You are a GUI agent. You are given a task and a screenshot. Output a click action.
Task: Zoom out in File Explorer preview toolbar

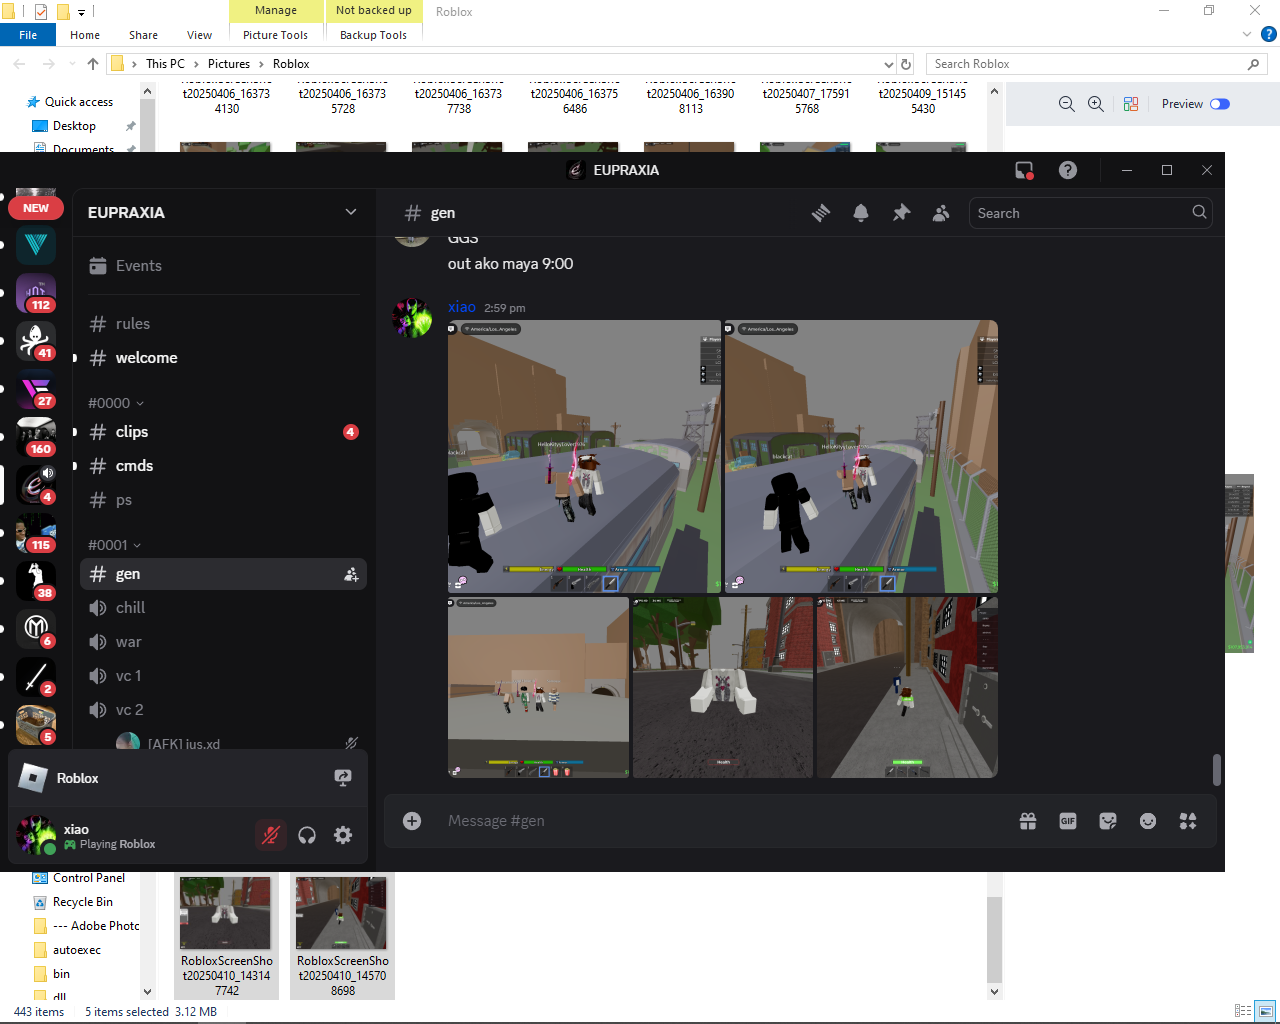(x=1067, y=104)
